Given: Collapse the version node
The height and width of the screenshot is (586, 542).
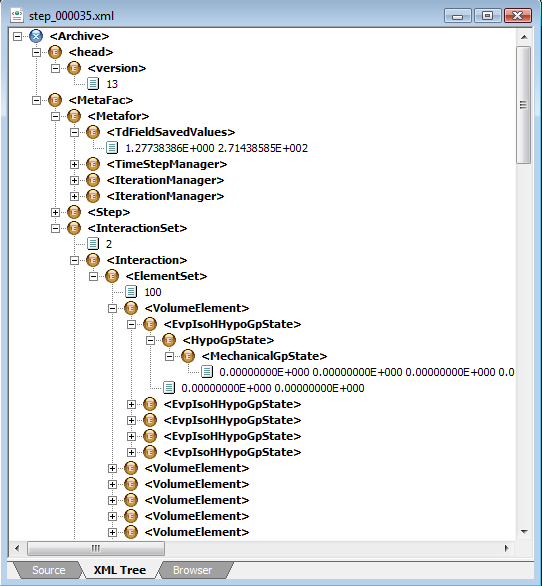Looking at the screenshot, I should pyautogui.click(x=55, y=68).
